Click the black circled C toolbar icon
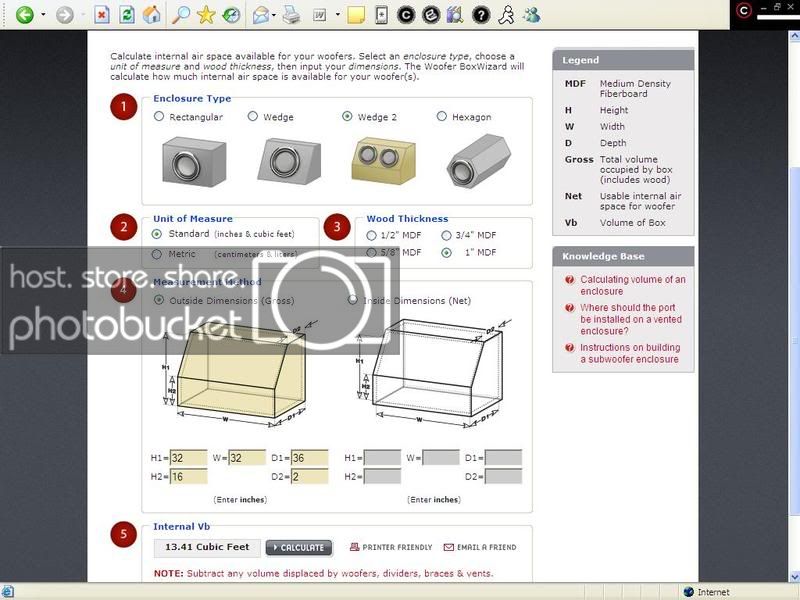The width and height of the screenshot is (800, 600). [x=406, y=15]
